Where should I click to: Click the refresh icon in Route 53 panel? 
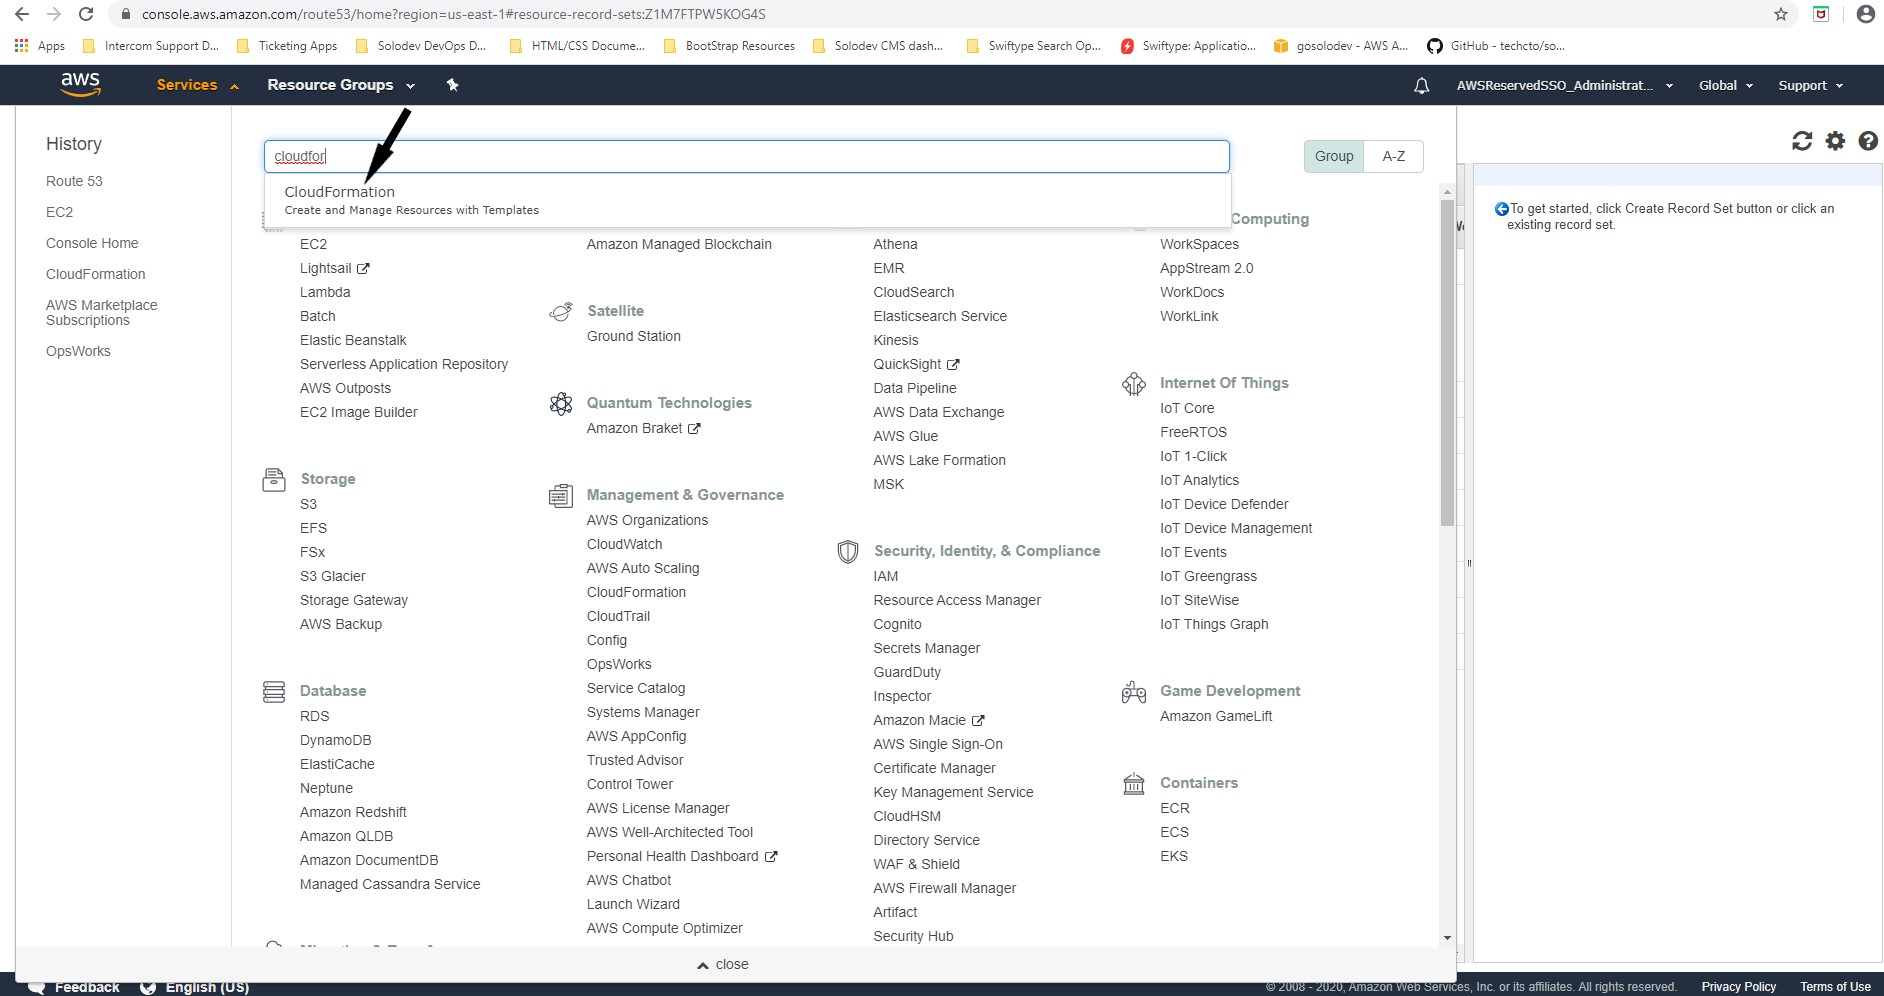coord(1802,141)
